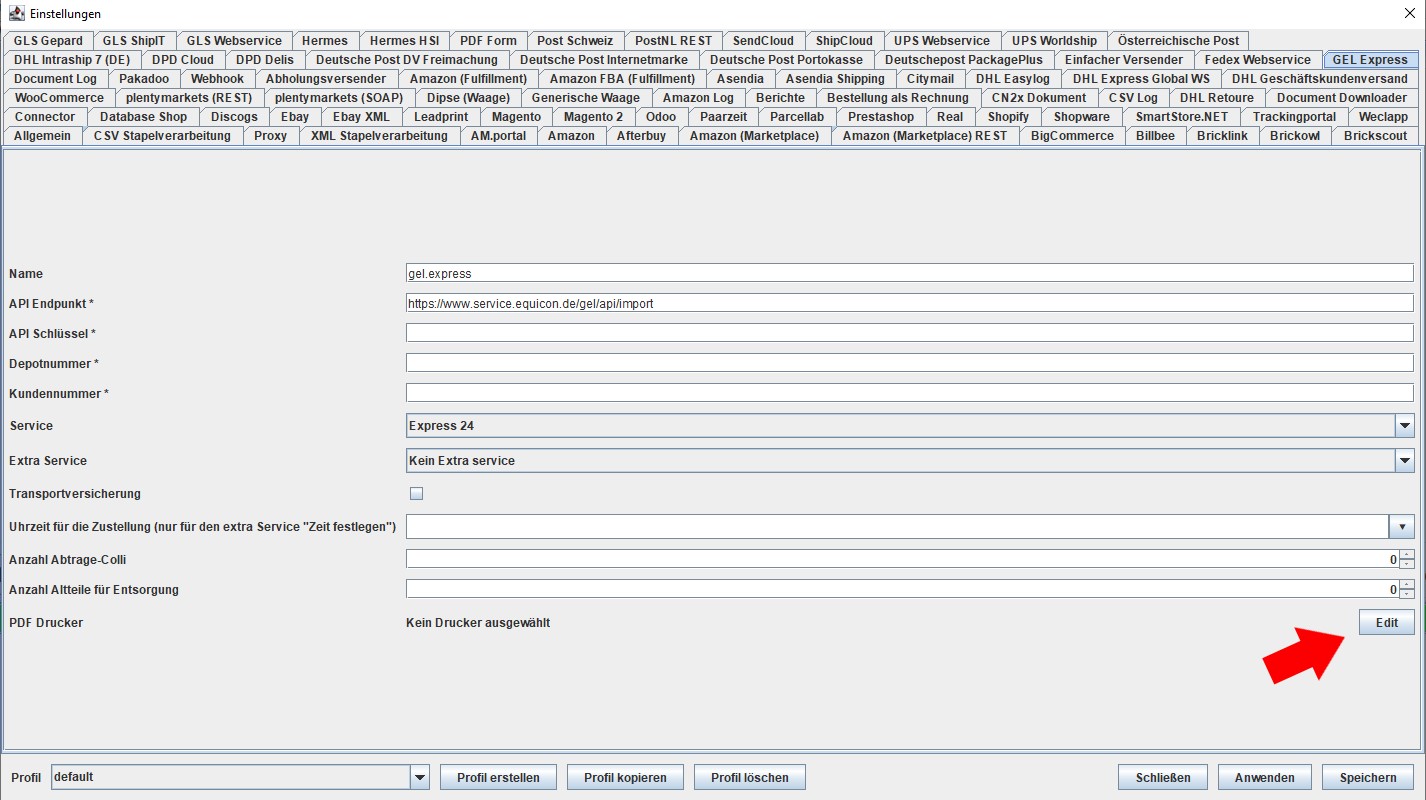Open the Allgemein tab
This screenshot has width=1426, height=800.
(43, 136)
